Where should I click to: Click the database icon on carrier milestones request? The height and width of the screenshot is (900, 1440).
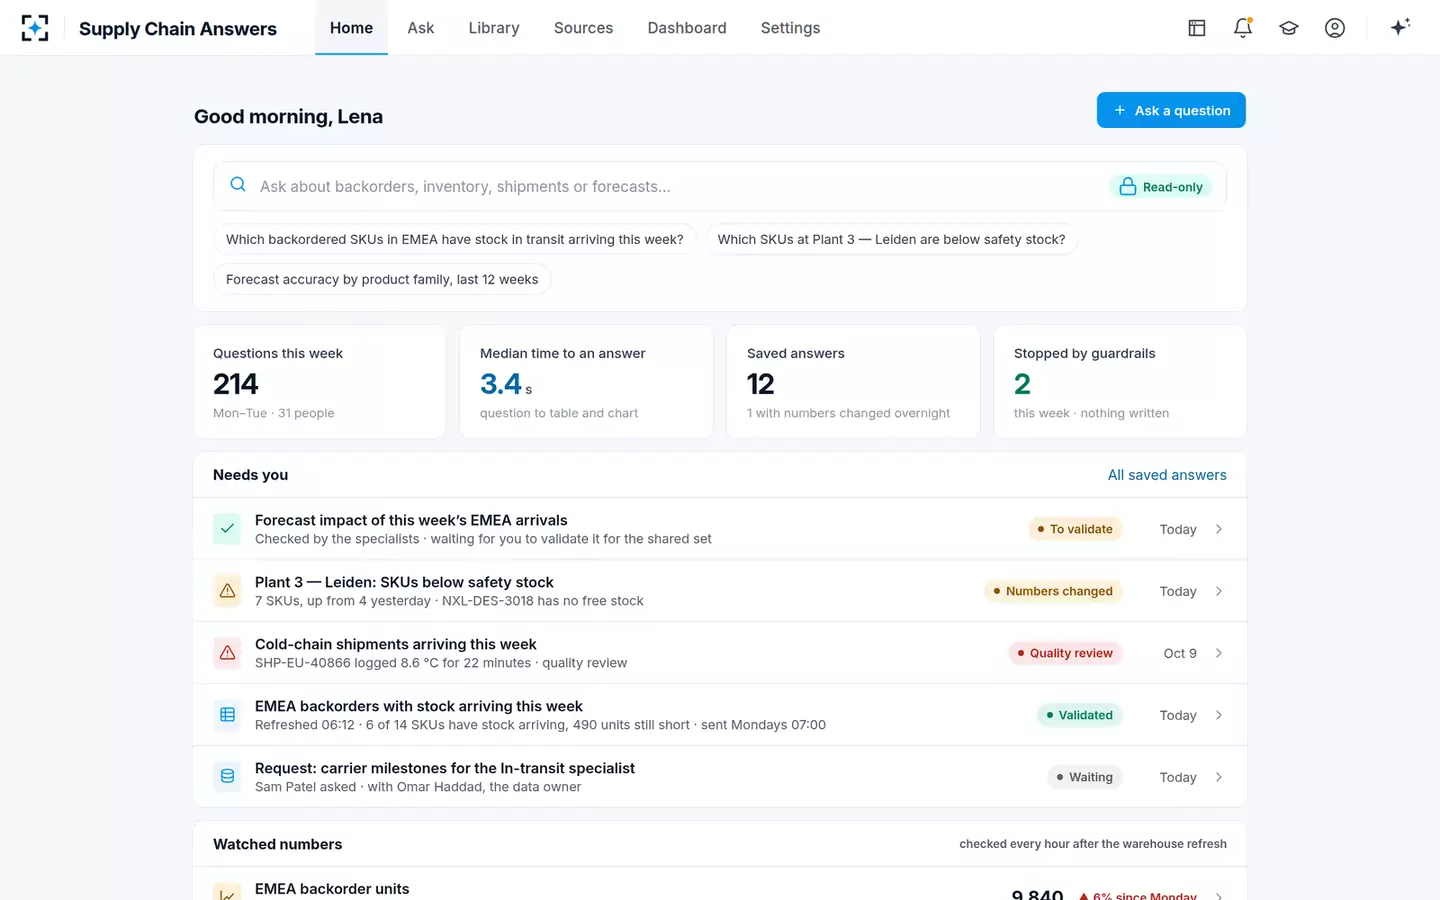pyautogui.click(x=227, y=777)
